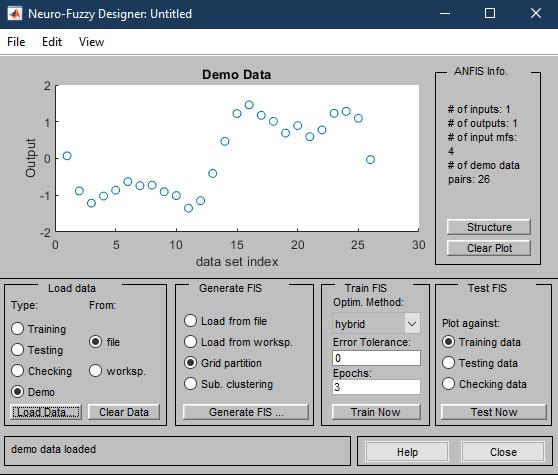Click the Load Data... button
Viewport: 558px width, 475px height.
46,412
